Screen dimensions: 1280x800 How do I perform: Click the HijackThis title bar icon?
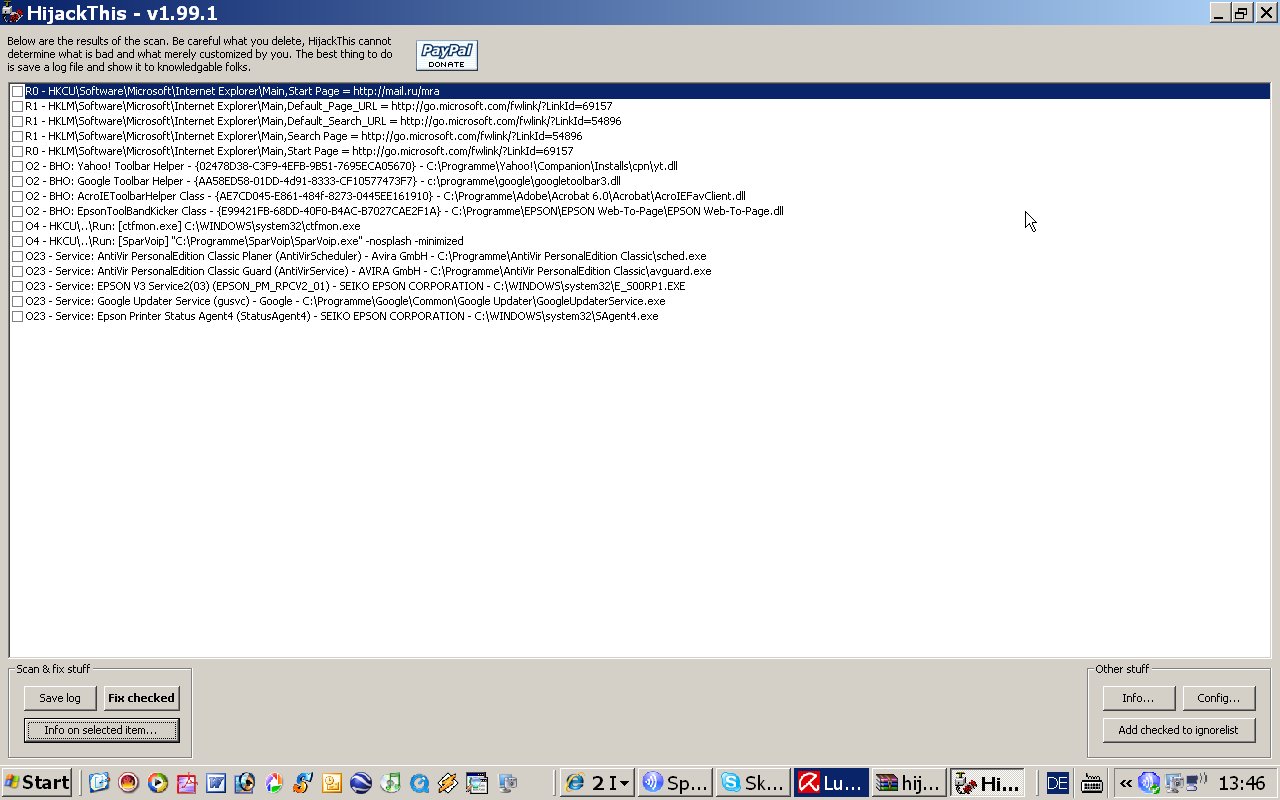[x=12, y=13]
